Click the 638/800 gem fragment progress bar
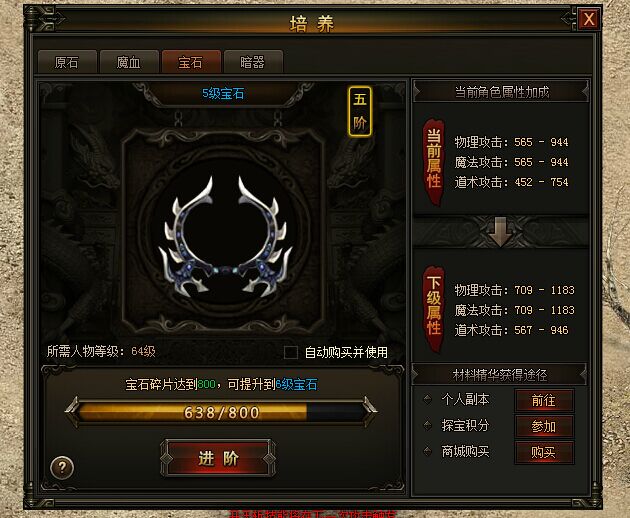 click(221, 412)
